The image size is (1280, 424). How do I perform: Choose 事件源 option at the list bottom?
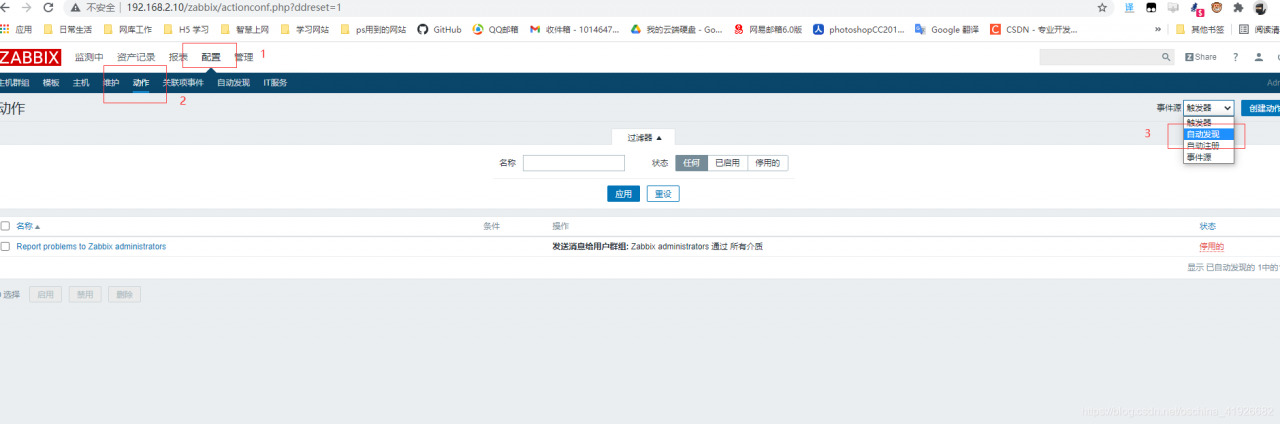click(1209, 158)
